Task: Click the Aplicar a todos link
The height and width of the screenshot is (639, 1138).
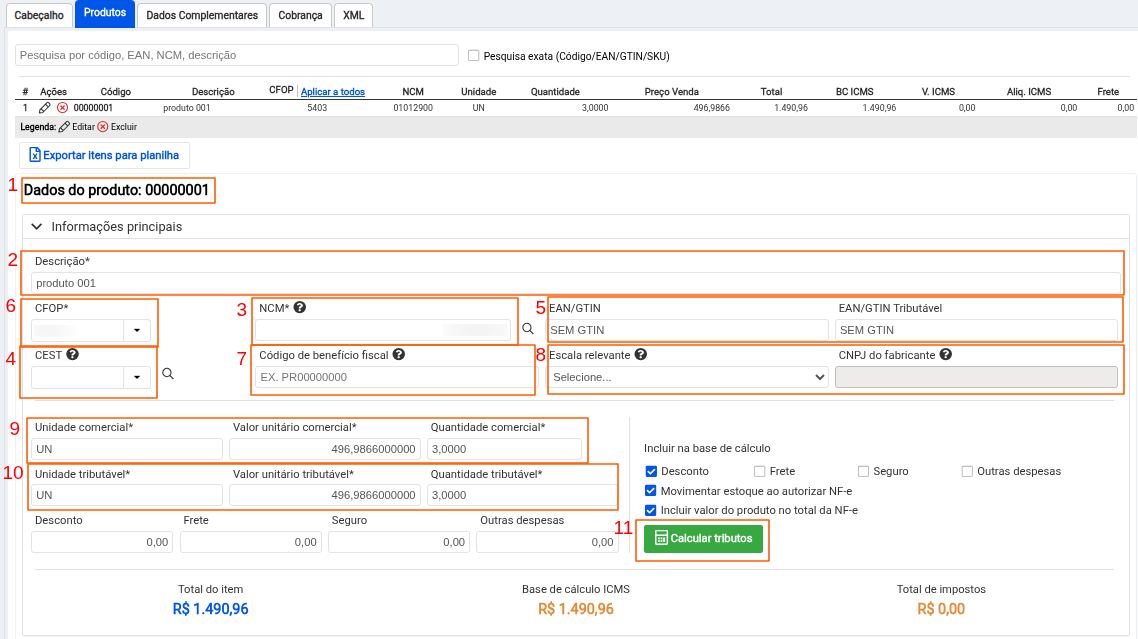Action: (x=333, y=92)
